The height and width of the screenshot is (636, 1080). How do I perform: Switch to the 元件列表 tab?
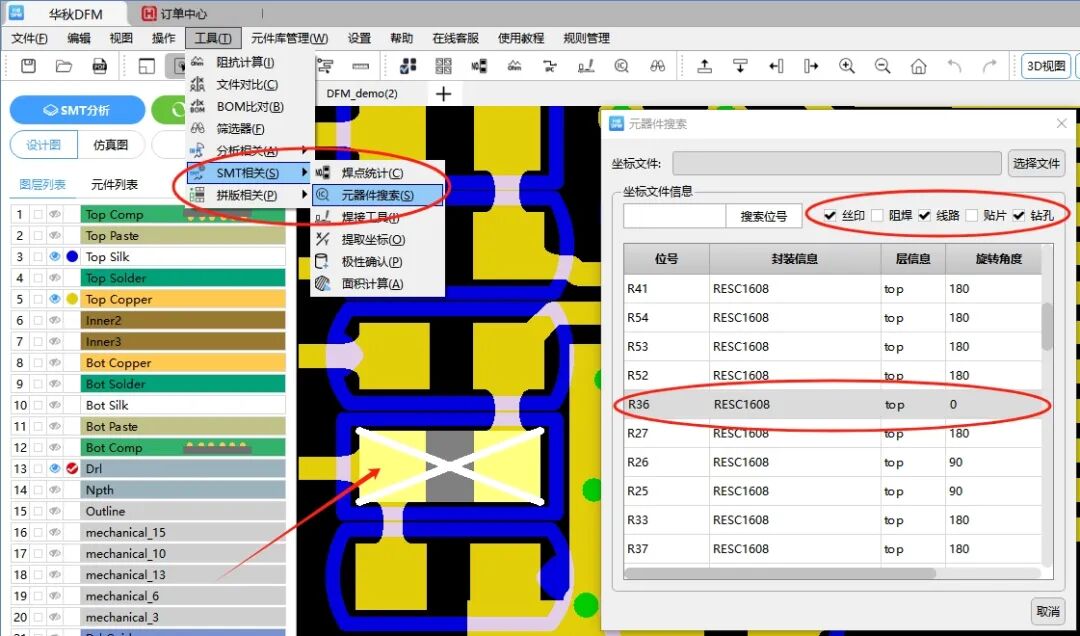(114, 184)
